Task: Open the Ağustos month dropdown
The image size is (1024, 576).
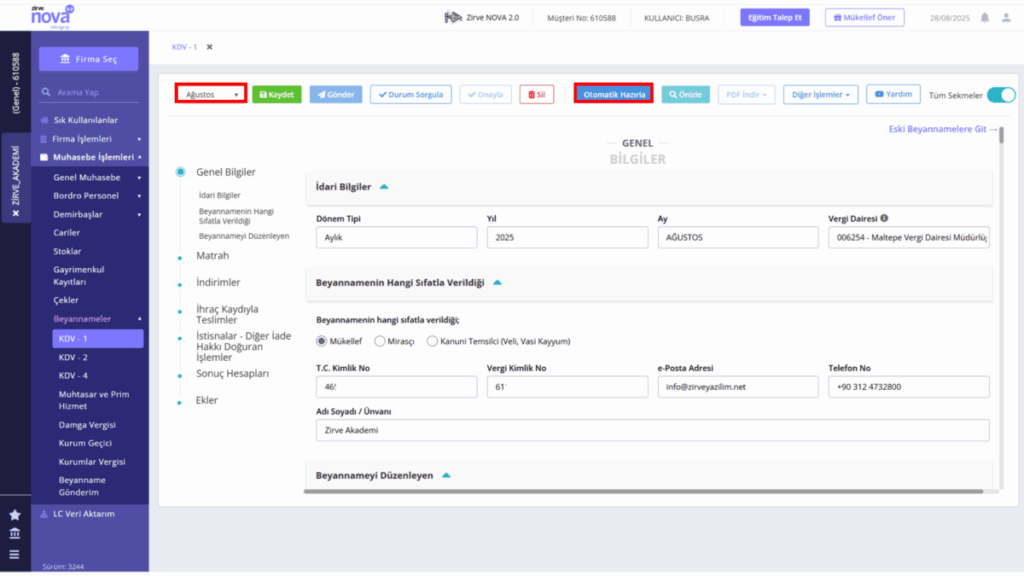Action: [x=211, y=94]
